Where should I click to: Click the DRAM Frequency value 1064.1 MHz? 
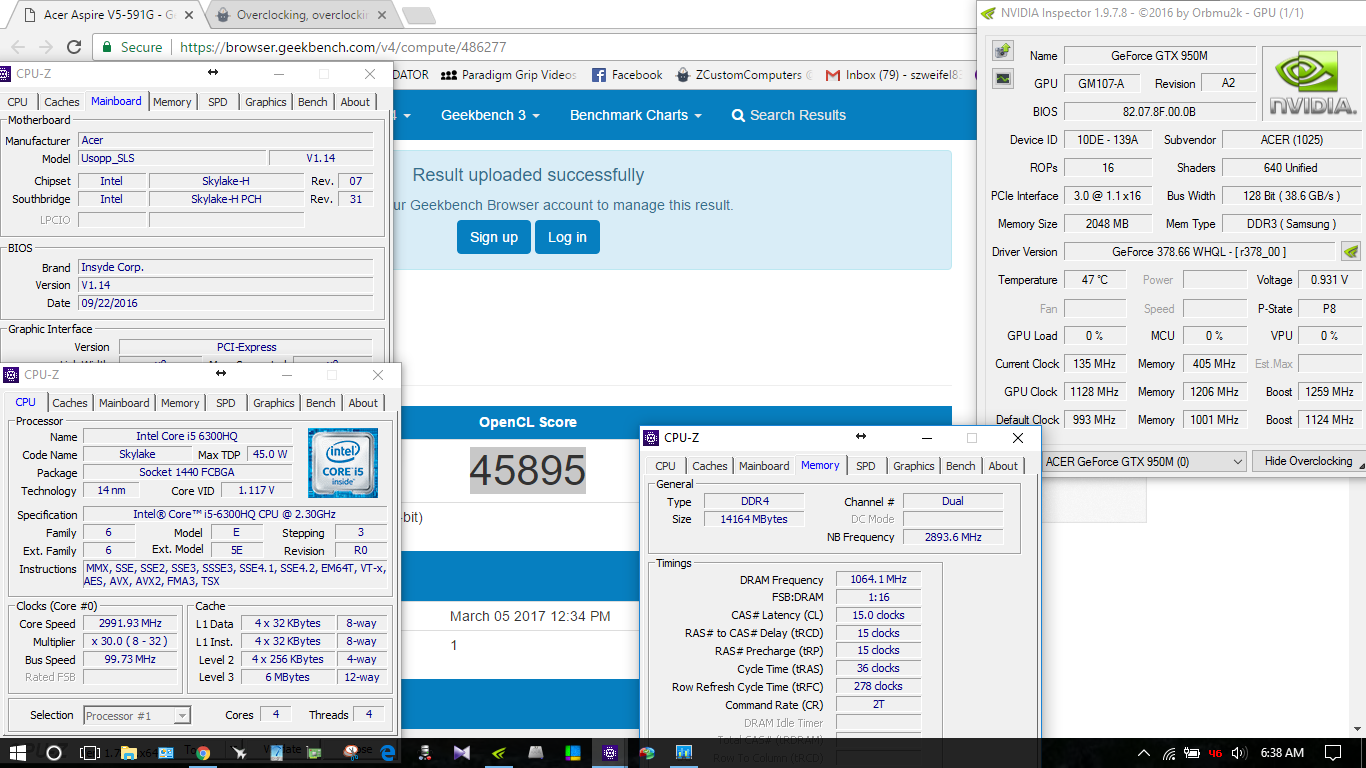879,580
